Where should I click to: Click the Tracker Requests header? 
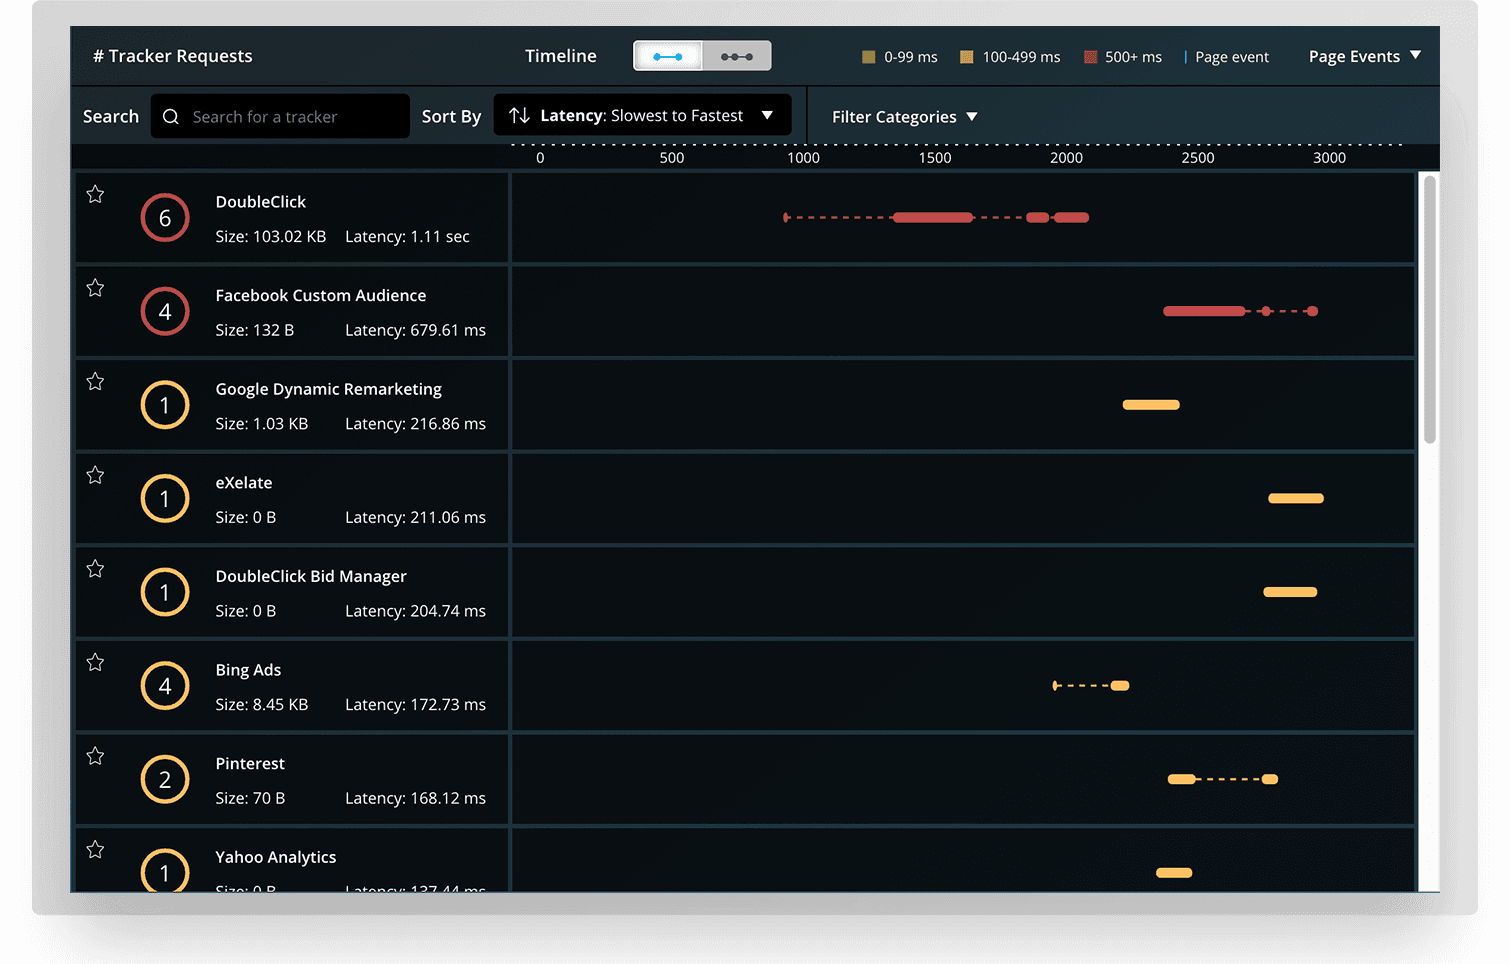click(x=172, y=56)
